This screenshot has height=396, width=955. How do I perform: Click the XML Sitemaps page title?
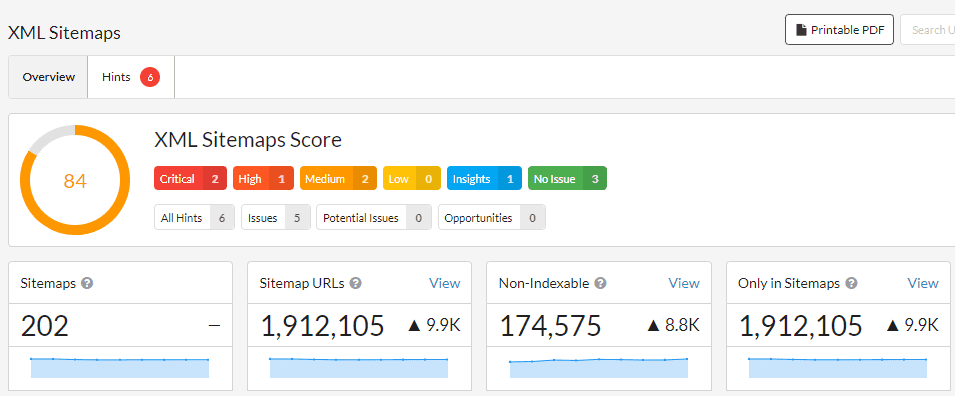[x=64, y=33]
